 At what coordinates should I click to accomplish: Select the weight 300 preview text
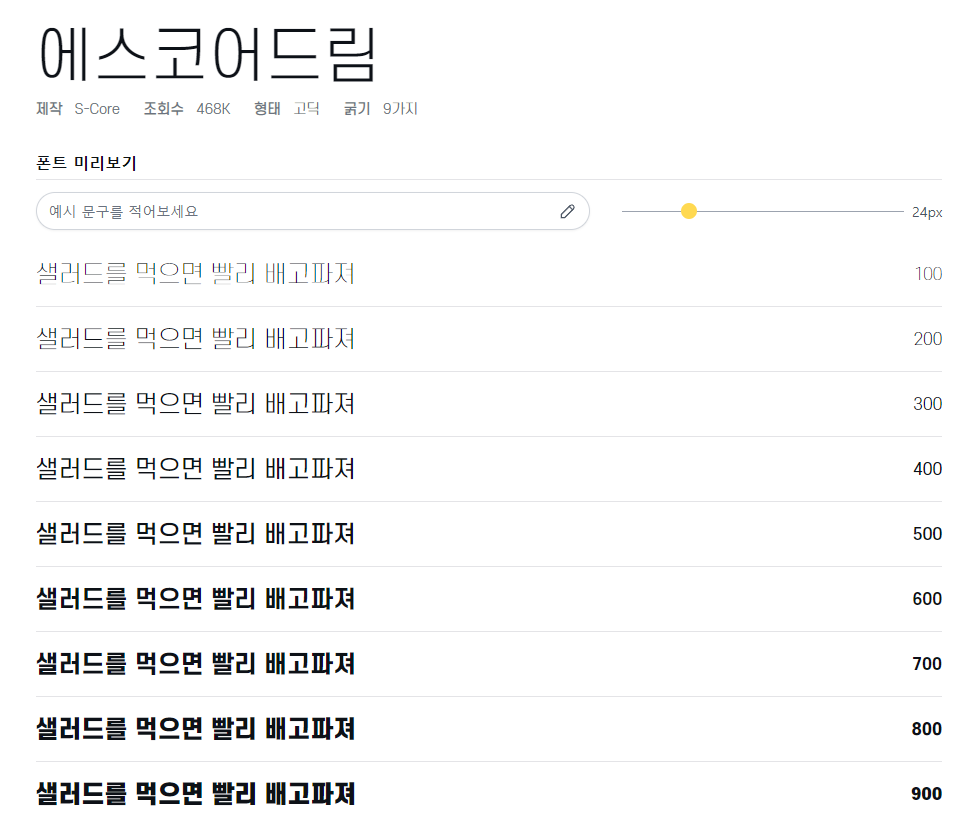pos(196,404)
